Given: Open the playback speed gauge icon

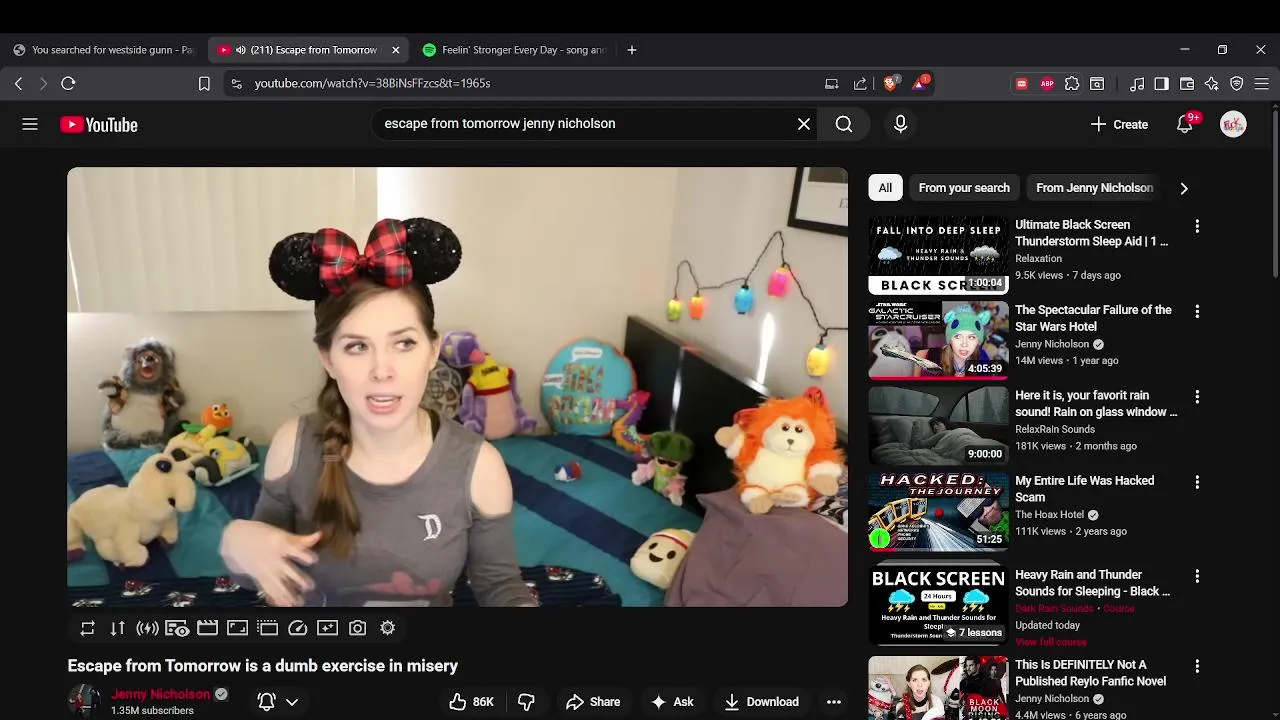Looking at the screenshot, I should click(x=297, y=628).
